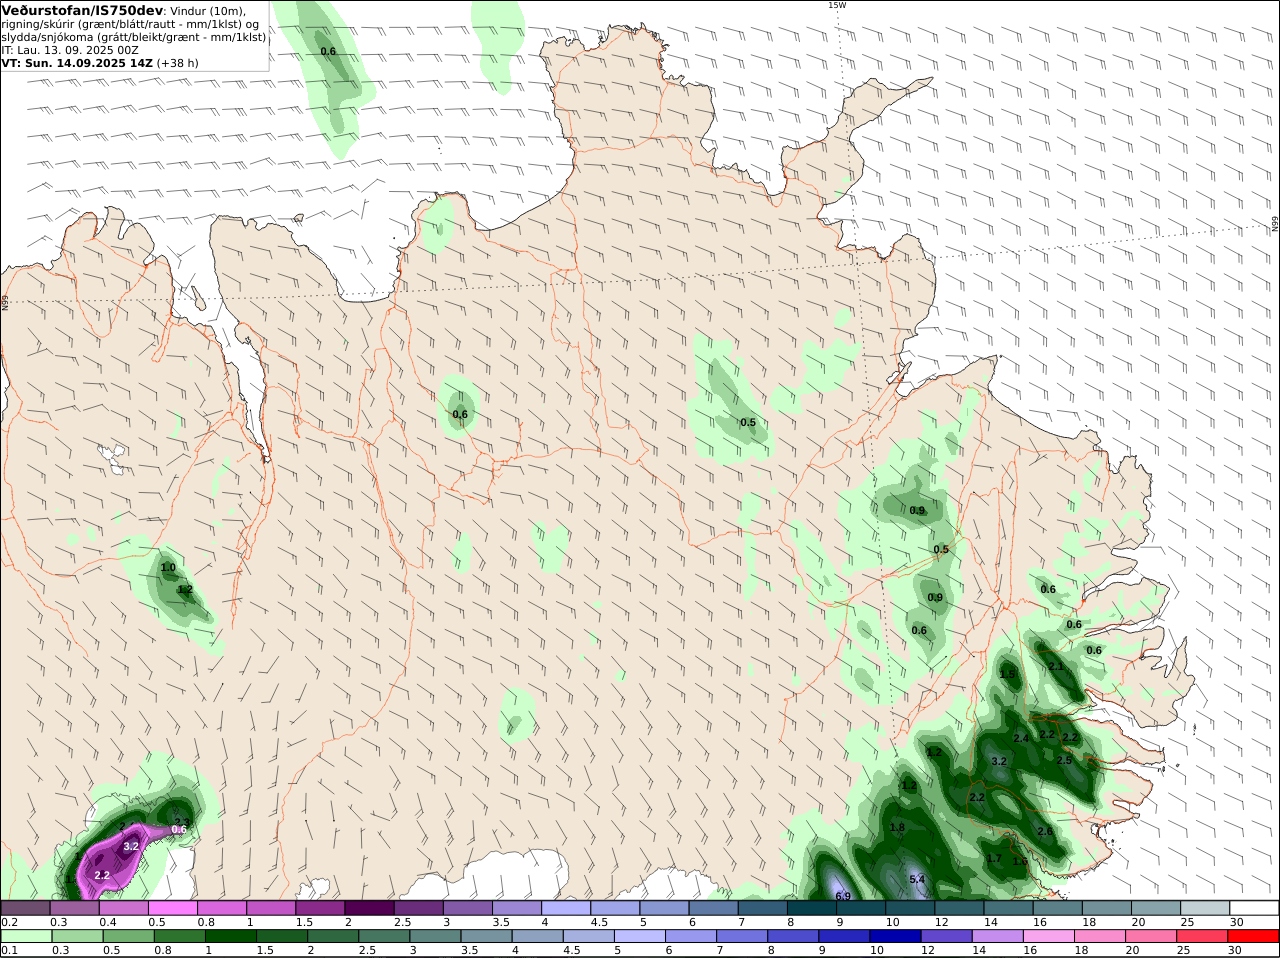Click the 1.7 precipitation value in the southeast
Screen dimensions: 1280x958
tap(994, 859)
